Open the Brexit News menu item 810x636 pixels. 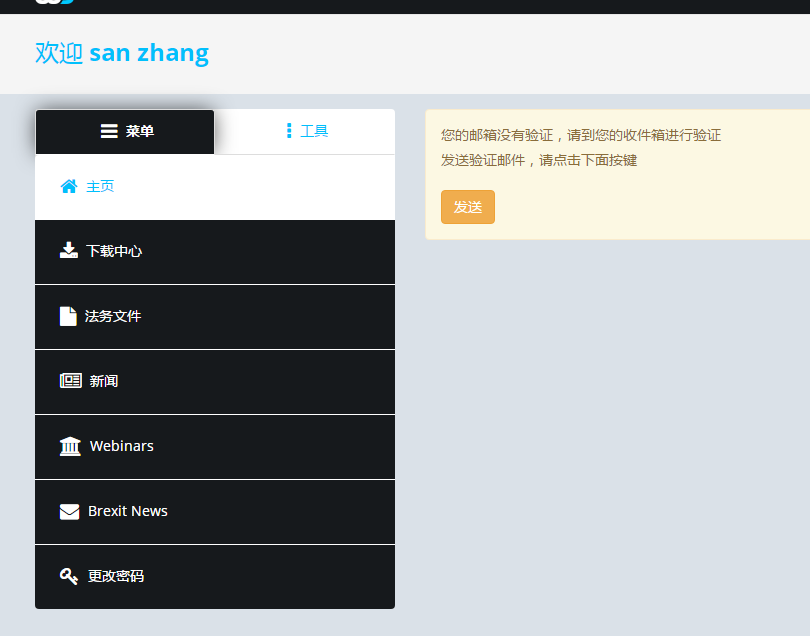pyautogui.click(x=215, y=513)
